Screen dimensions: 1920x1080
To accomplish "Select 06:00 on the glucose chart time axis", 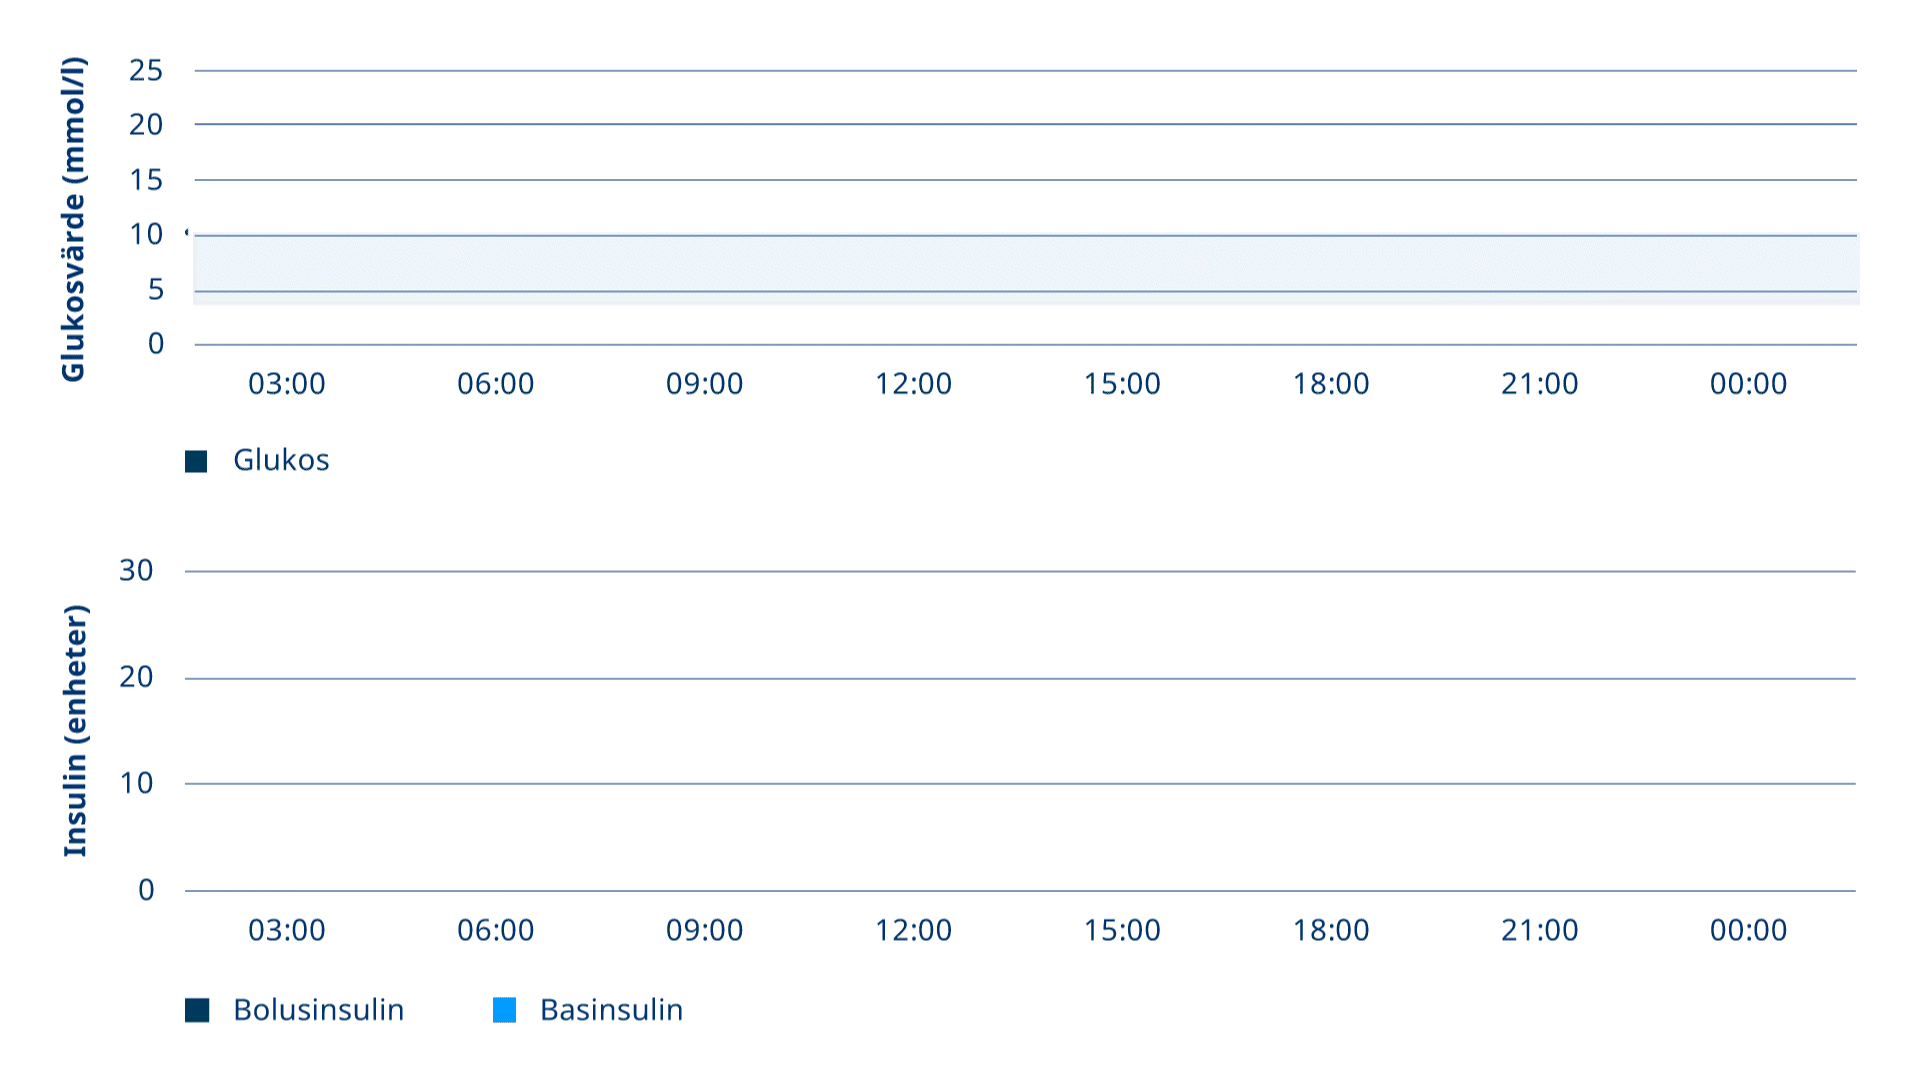I will point(495,384).
